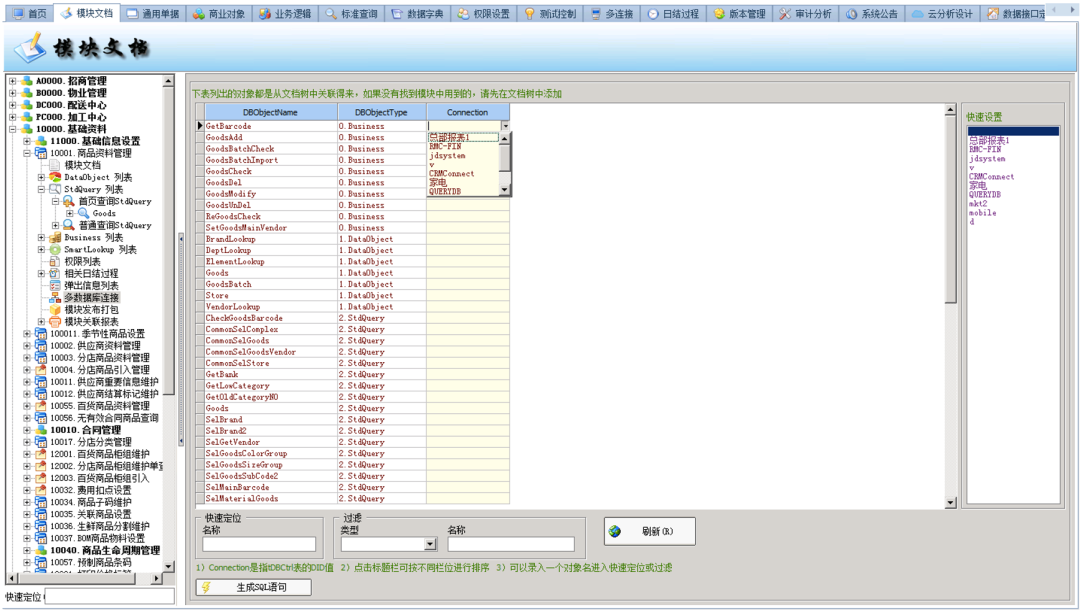Click the 权限列表 icon in the tree
The image size is (1080, 610).
55,262
